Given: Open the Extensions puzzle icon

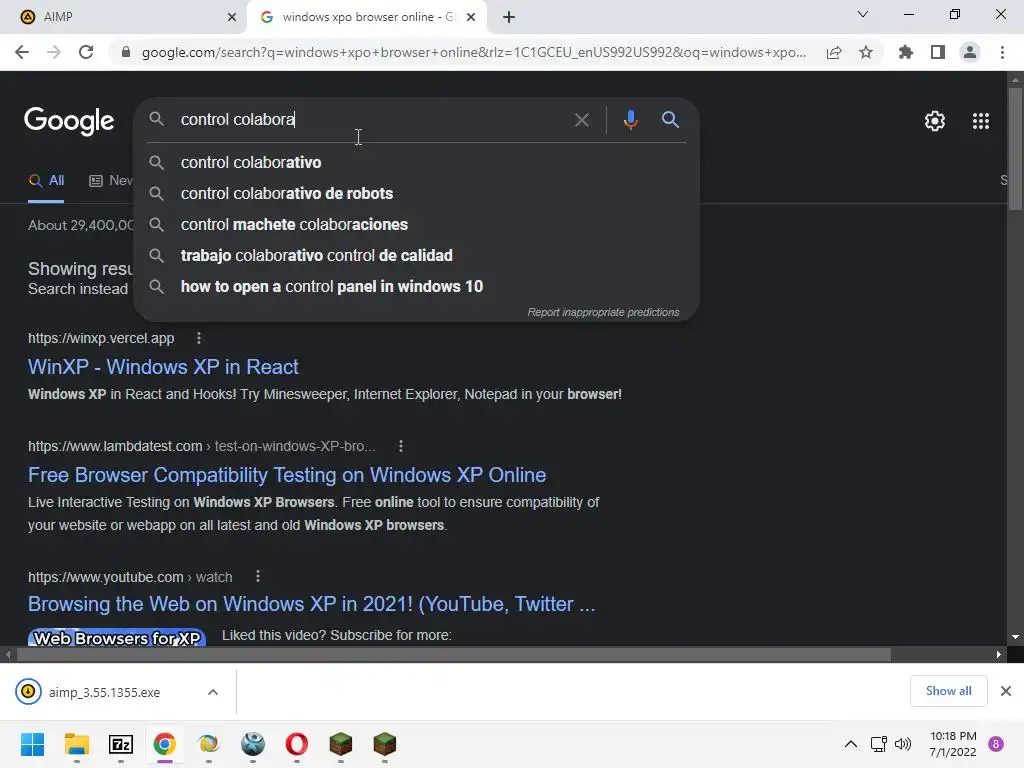Looking at the screenshot, I should 905,52.
